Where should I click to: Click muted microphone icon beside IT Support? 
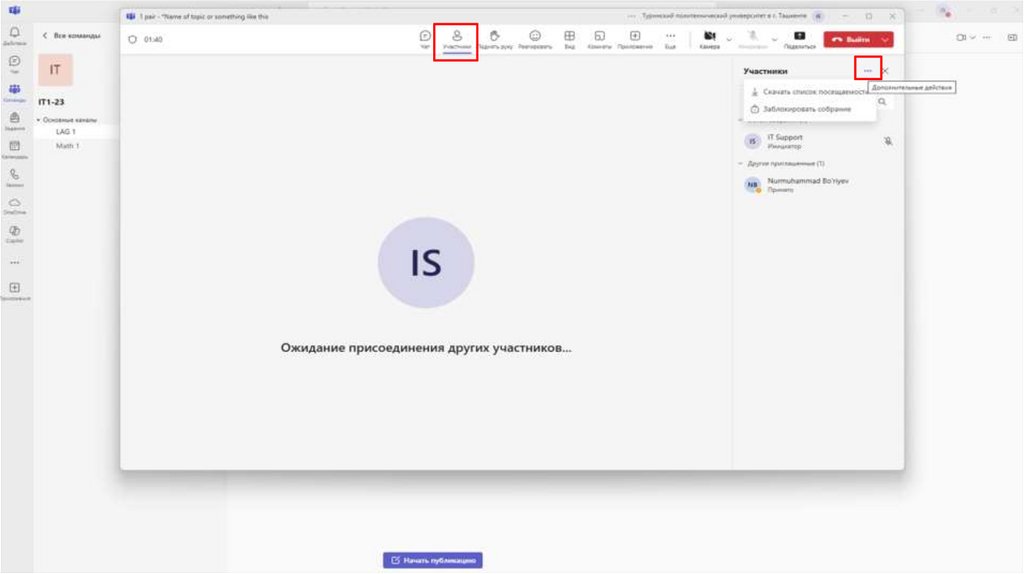[x=888, y=141]
